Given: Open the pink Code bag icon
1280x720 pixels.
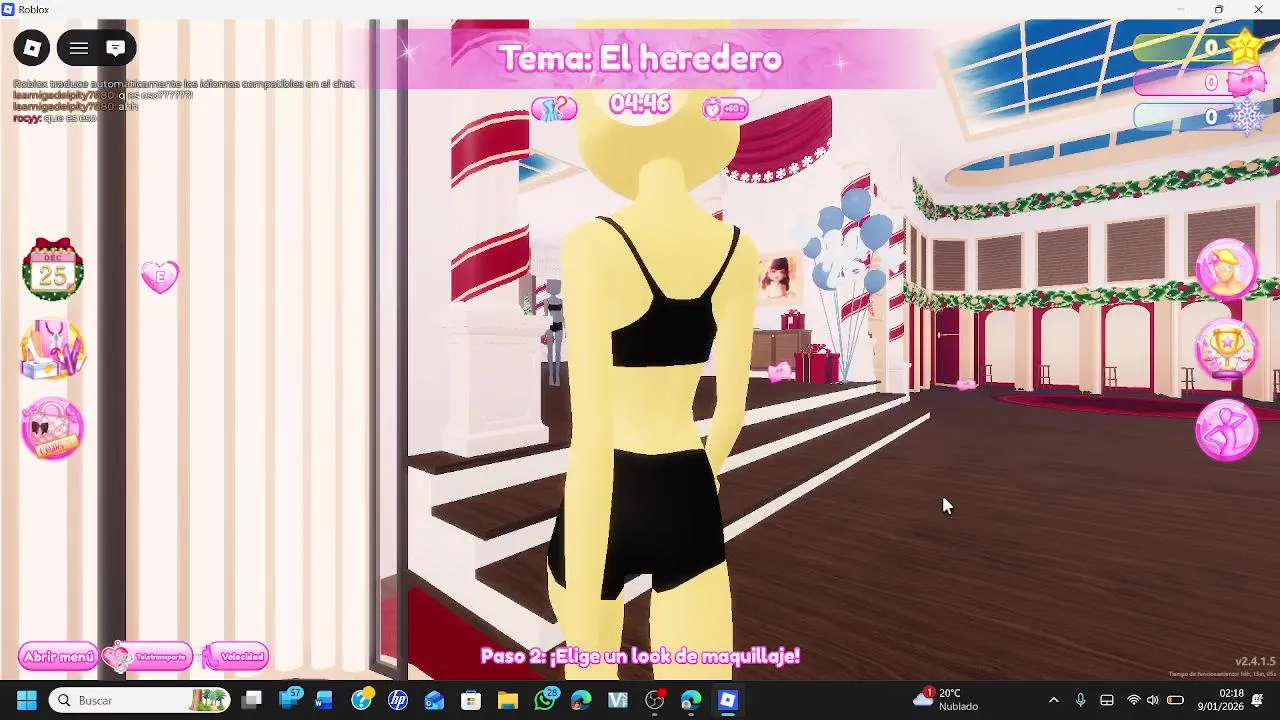Looking at the screenshot, I should [x=52, y=428].
